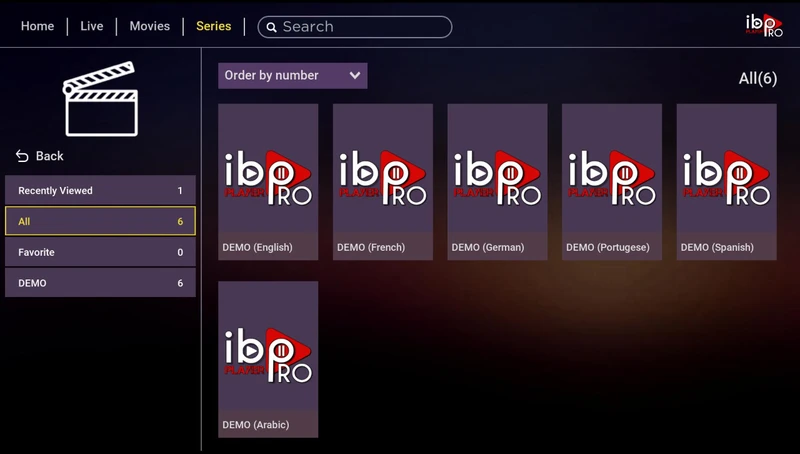800x454 pixels.
Task: Click the magnifier search icon
Action: (271, 28)
